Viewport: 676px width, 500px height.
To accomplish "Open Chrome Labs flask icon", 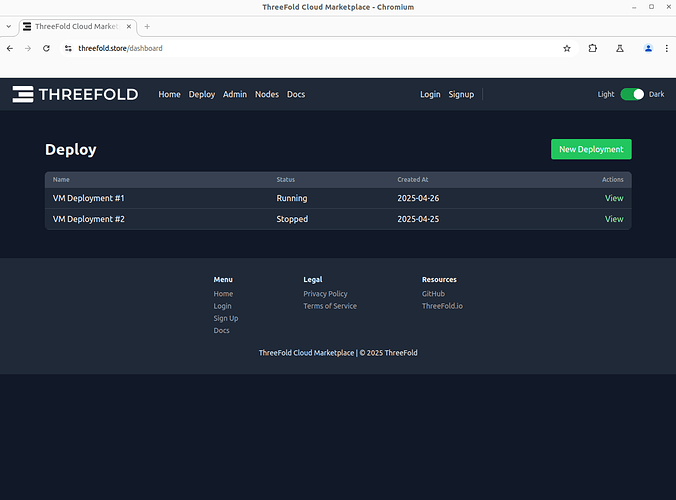I will [620, 48].
